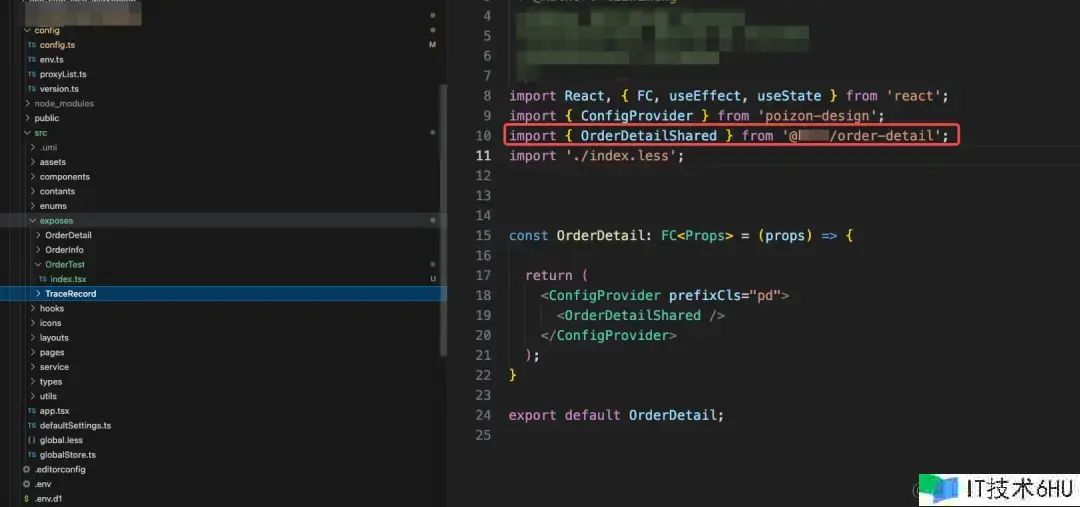Click the TS icon of globalStore.ts
Viewport: 1080px width, 507px height.
click(x=31, y=455)
